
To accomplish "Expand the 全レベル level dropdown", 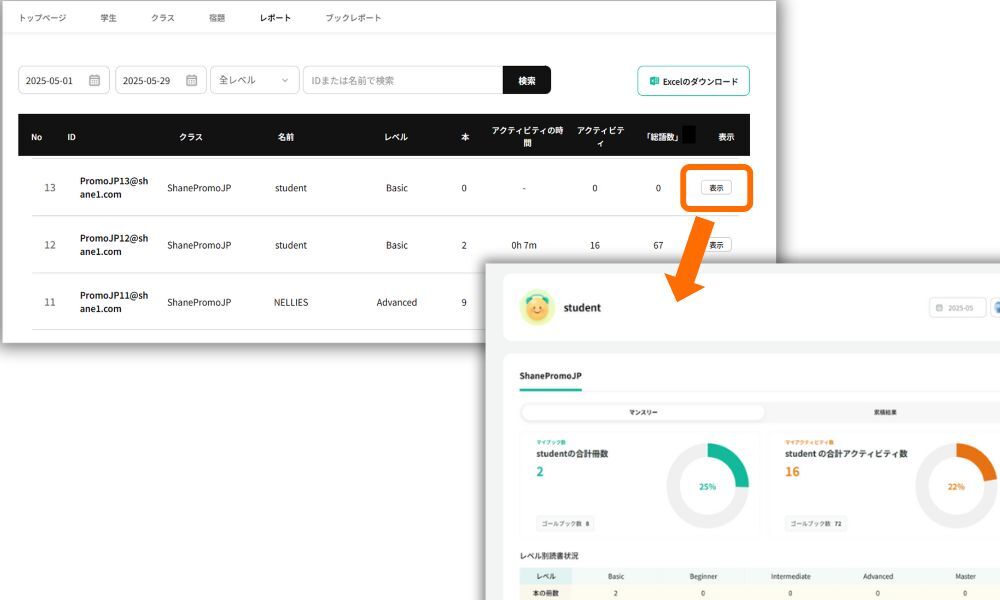I will [254, 81].
